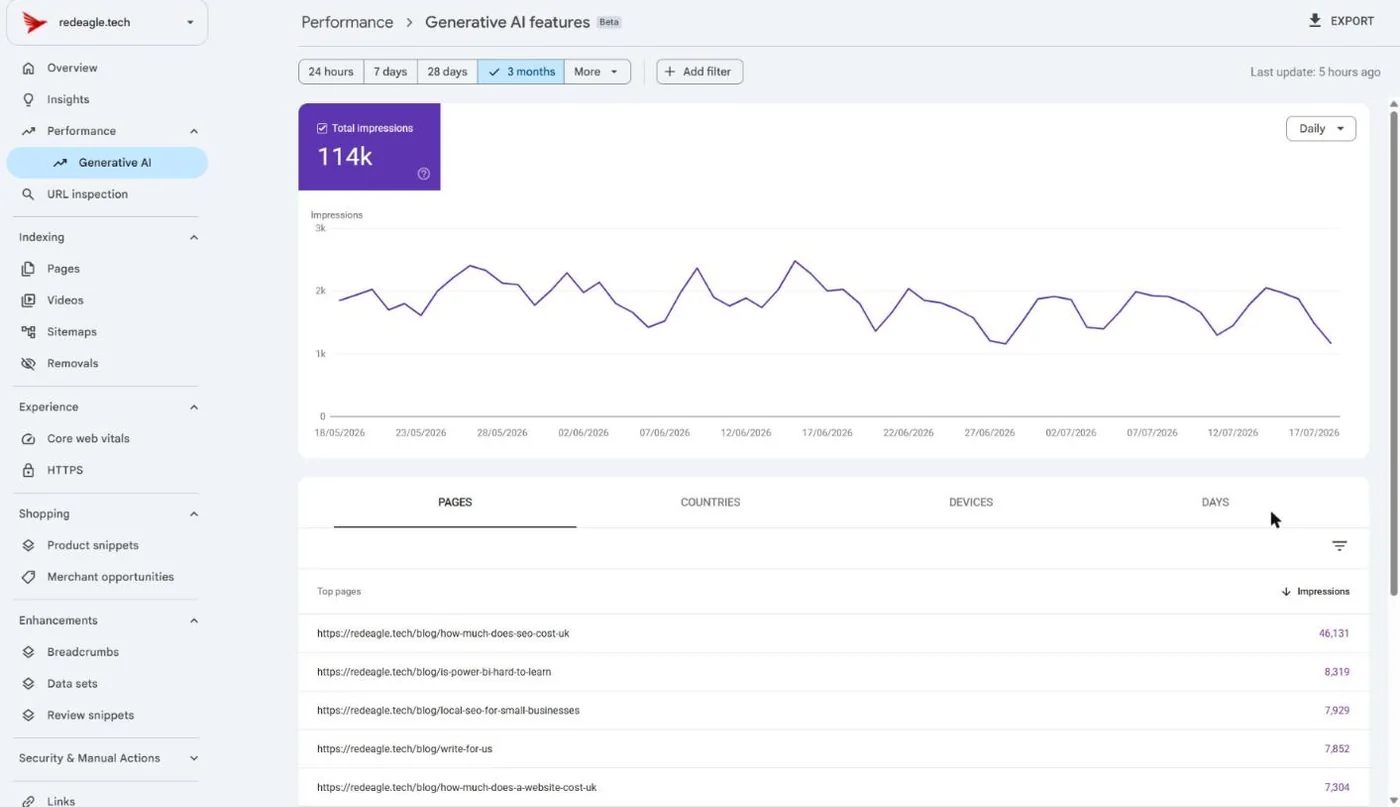Select the 28 days date range
The width and height of the screenshot is (1400, 807).
pos(447,72)
